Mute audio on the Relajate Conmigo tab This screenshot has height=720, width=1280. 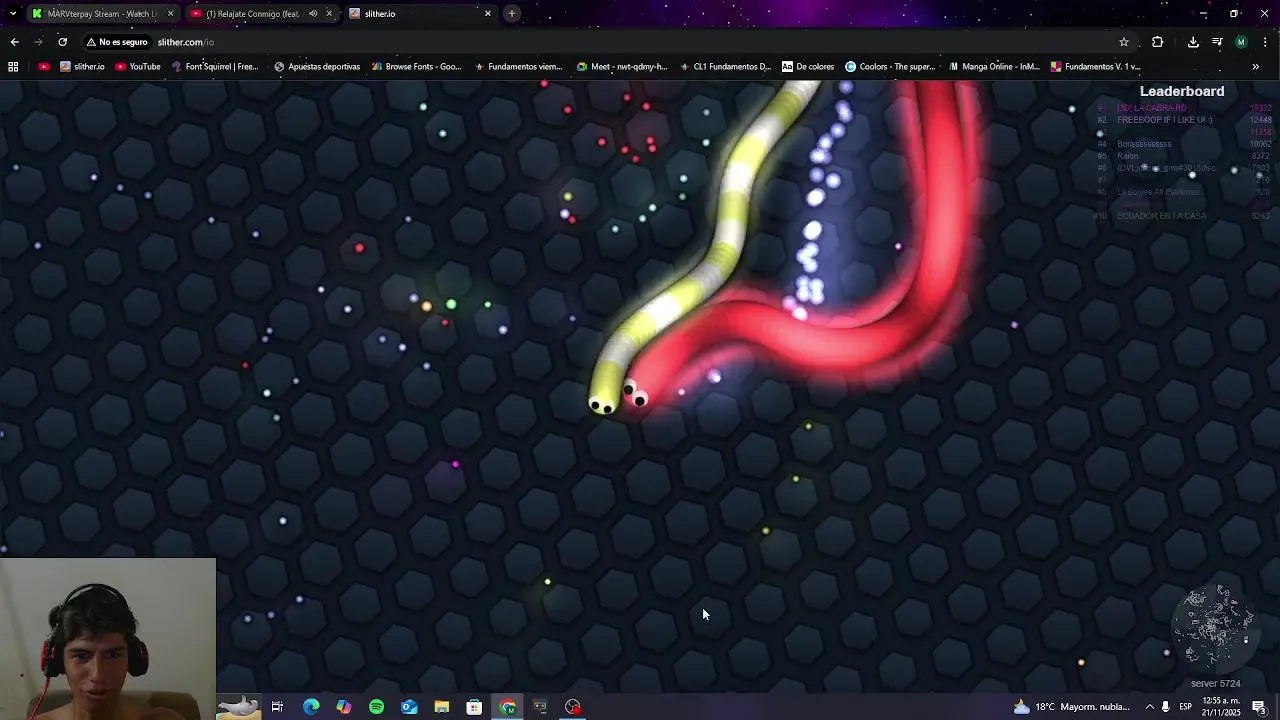tap(313, 14)
